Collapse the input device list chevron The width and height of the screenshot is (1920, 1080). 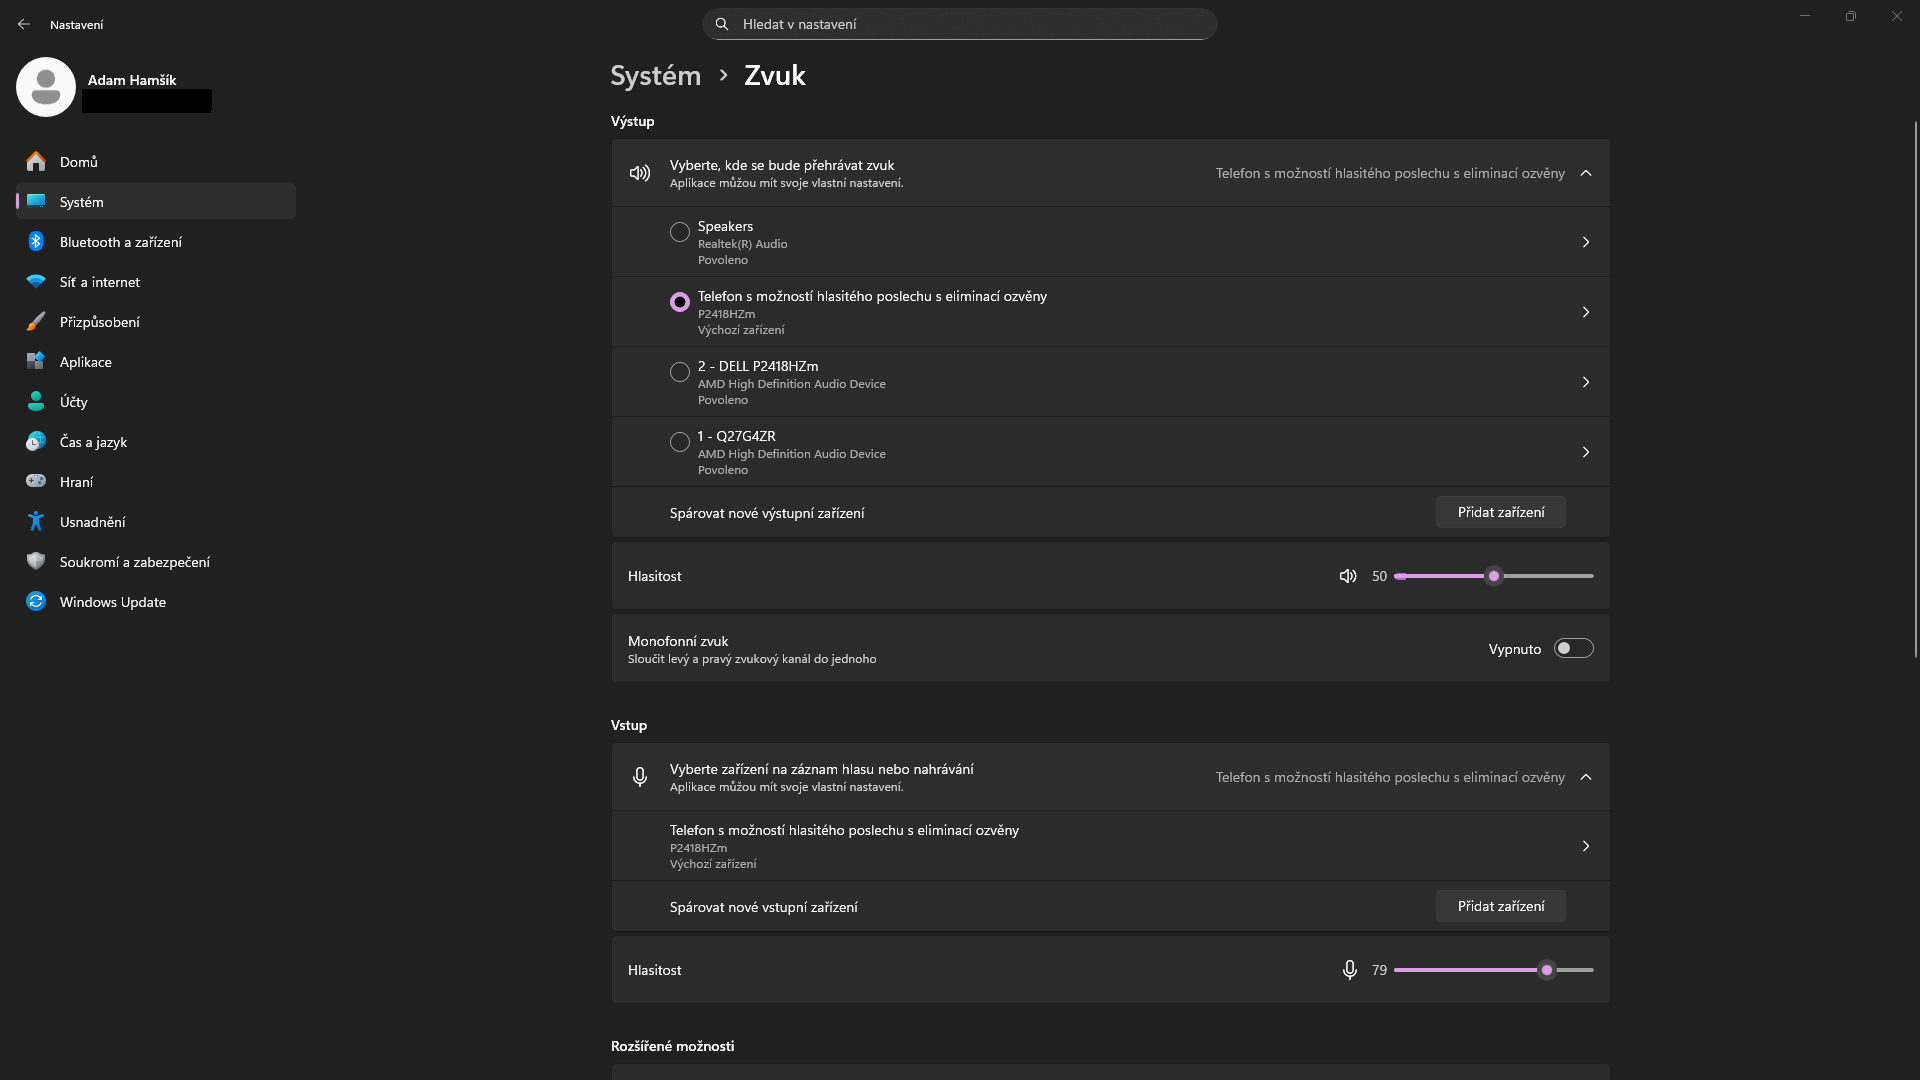click(1586, 777)
